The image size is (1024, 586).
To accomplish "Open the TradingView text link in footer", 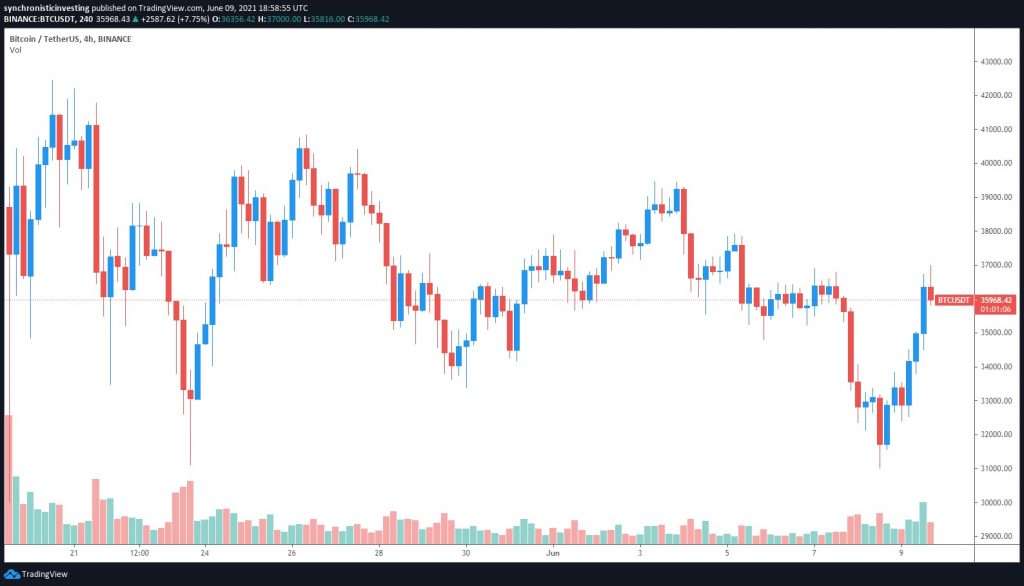I will tap(44, 574).
